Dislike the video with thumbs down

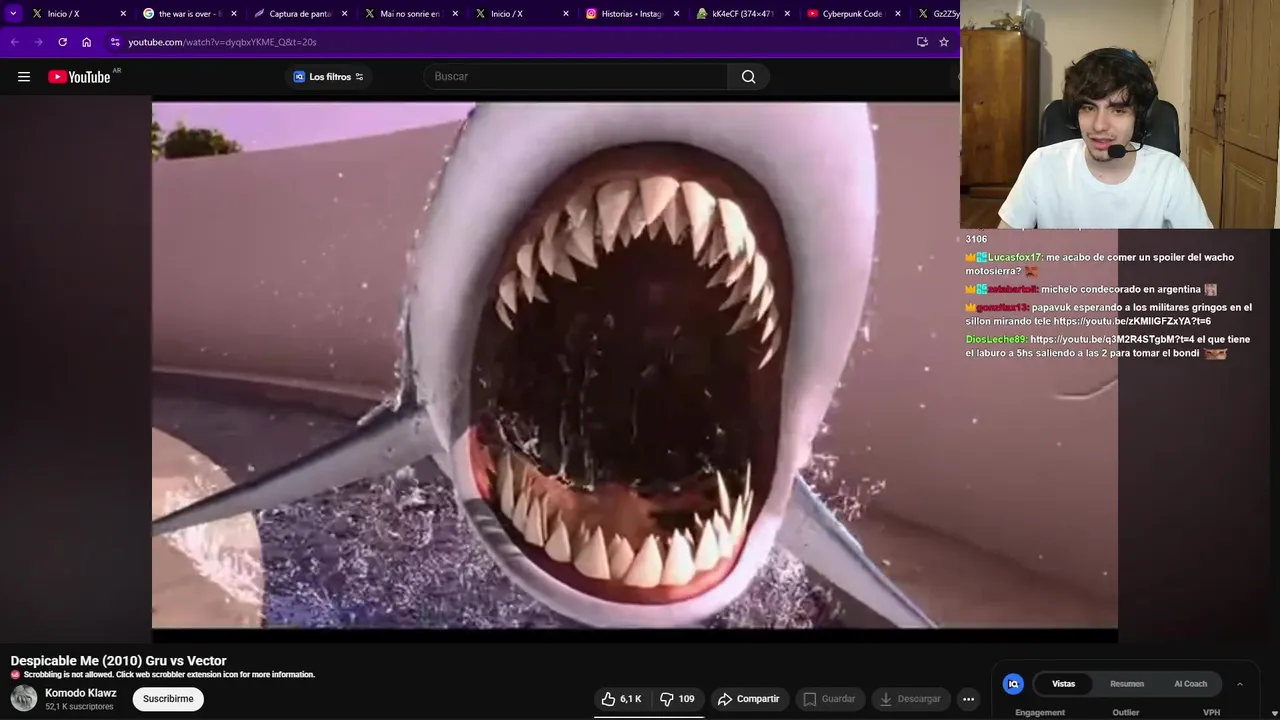(x=677, y=699)
